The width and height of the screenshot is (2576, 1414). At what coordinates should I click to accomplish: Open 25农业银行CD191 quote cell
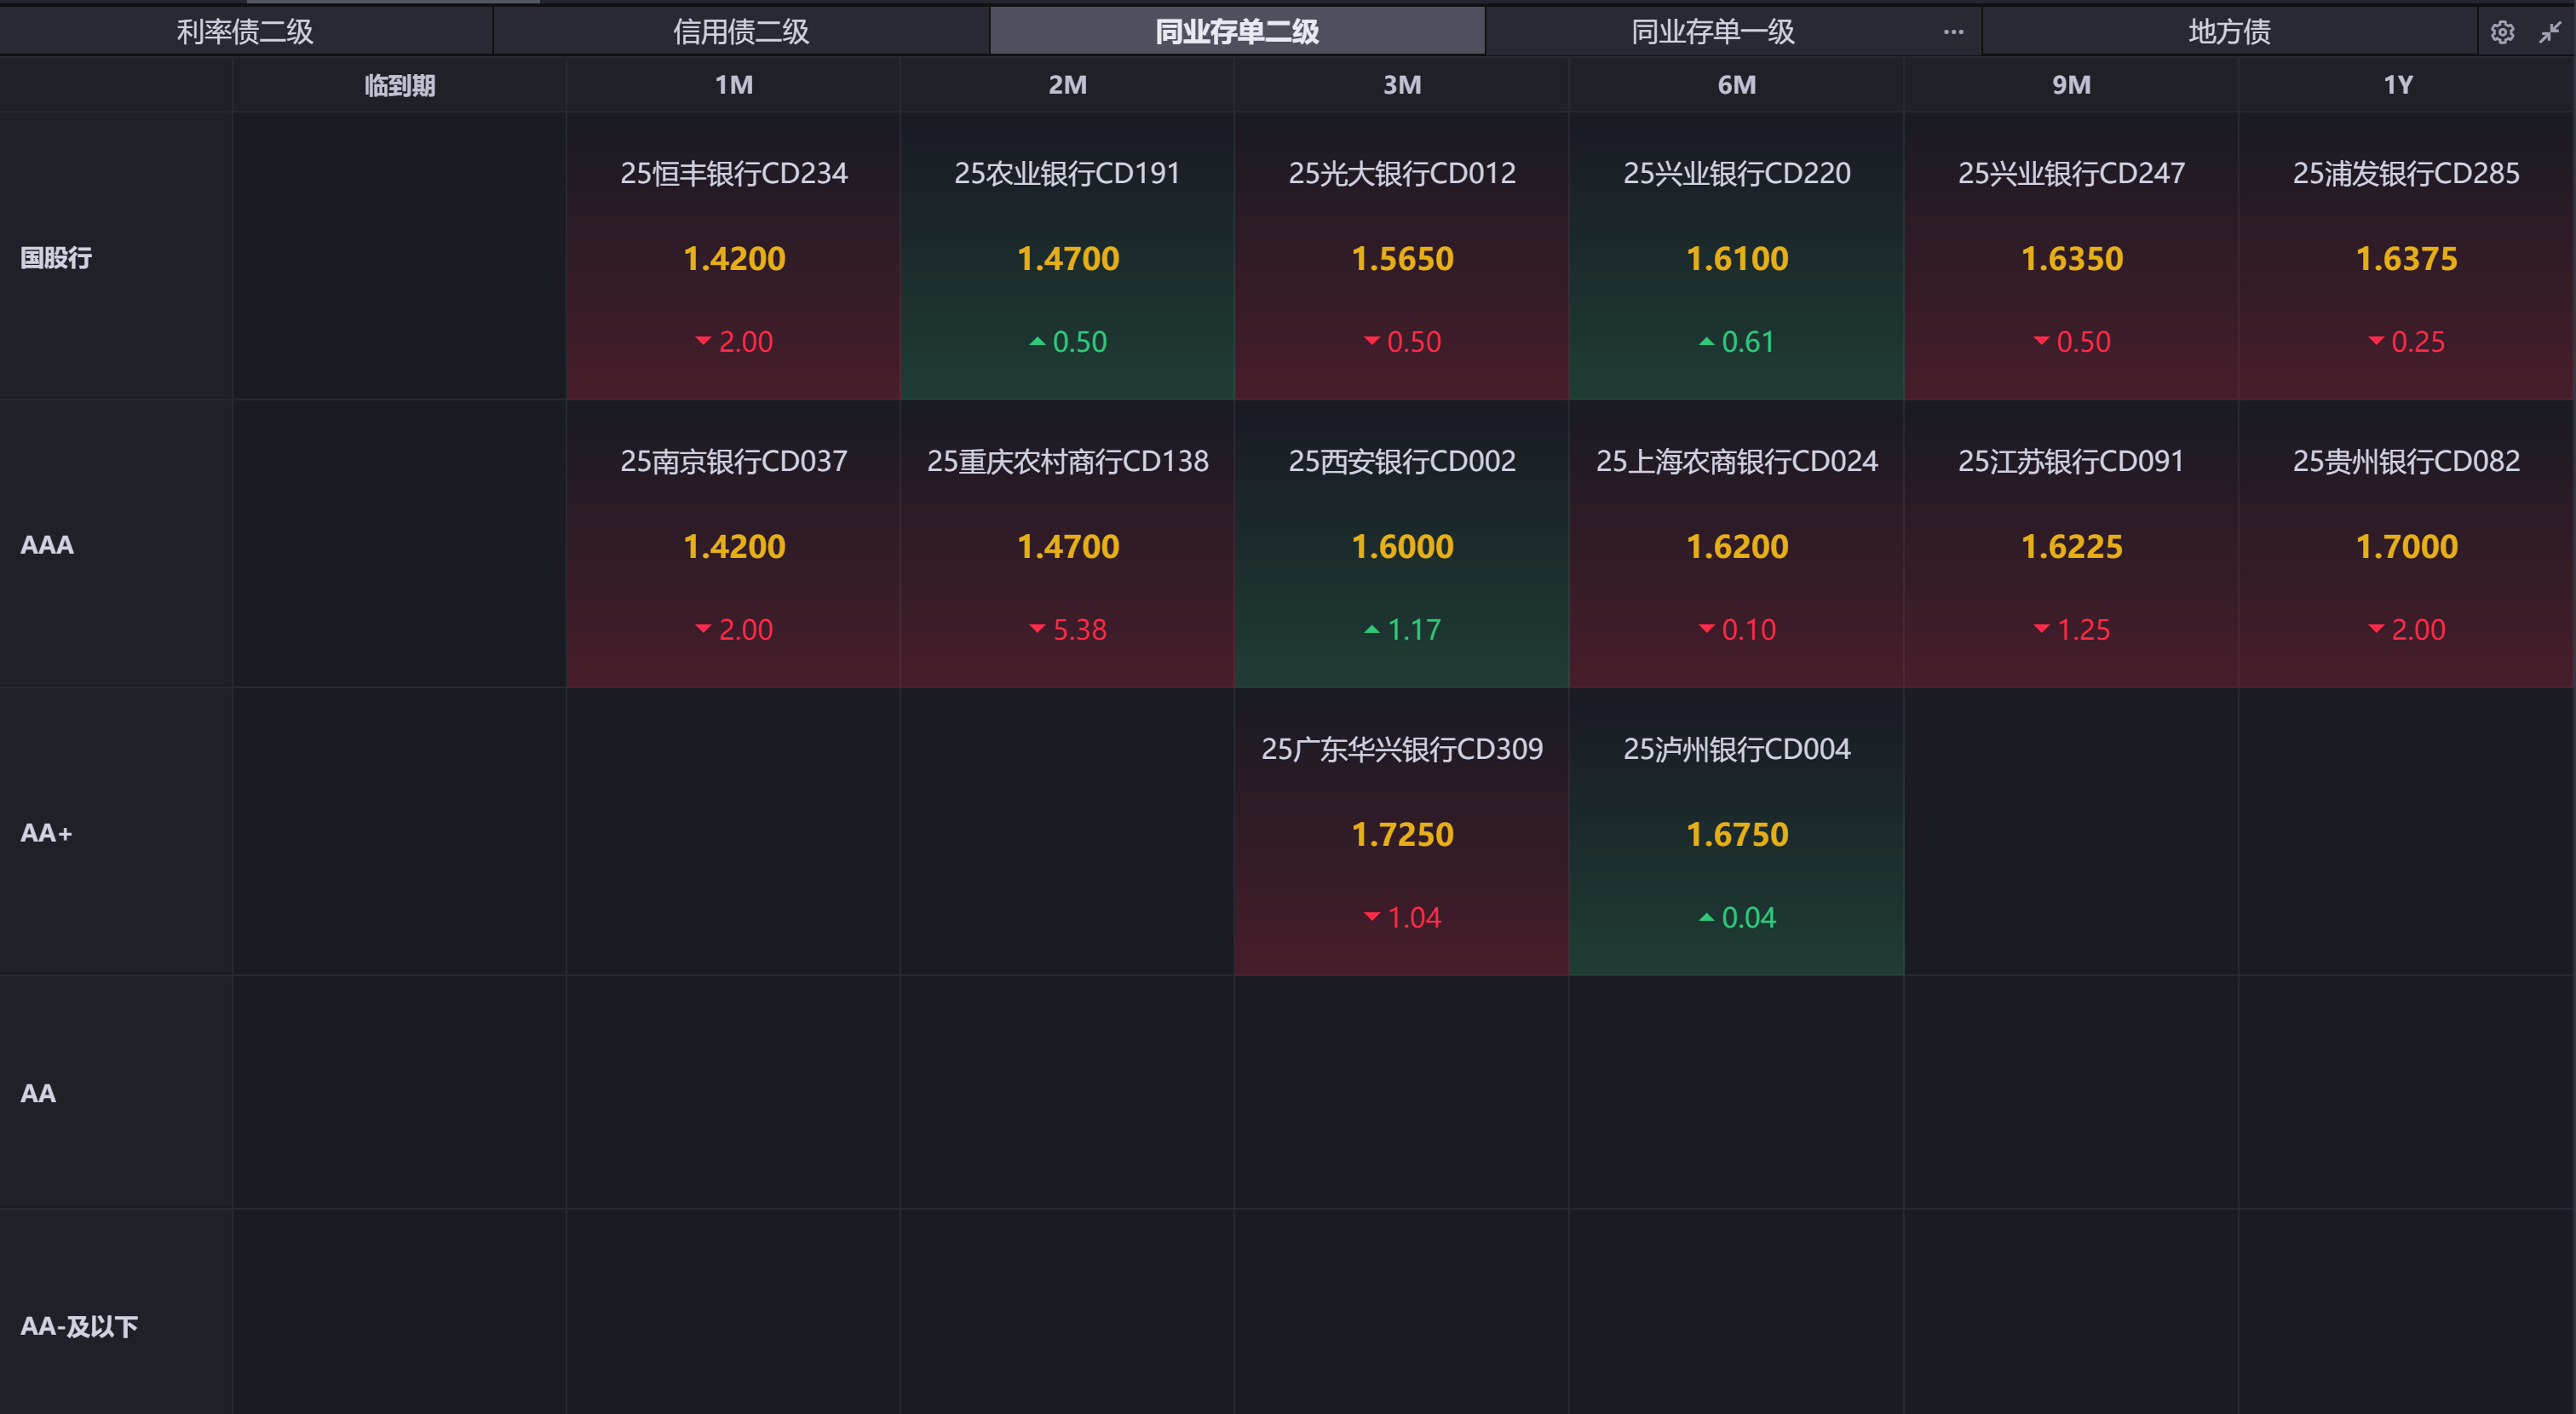[x=1067, y=257]
